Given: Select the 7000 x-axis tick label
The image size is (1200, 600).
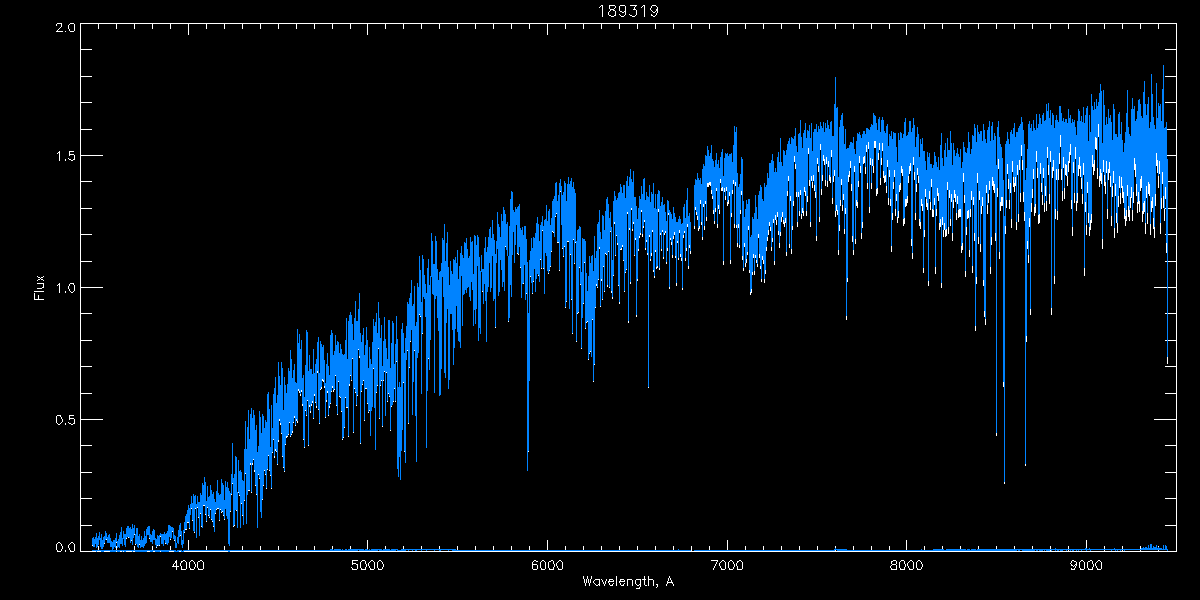Looking at the screenshot, I should click(727, 566).
